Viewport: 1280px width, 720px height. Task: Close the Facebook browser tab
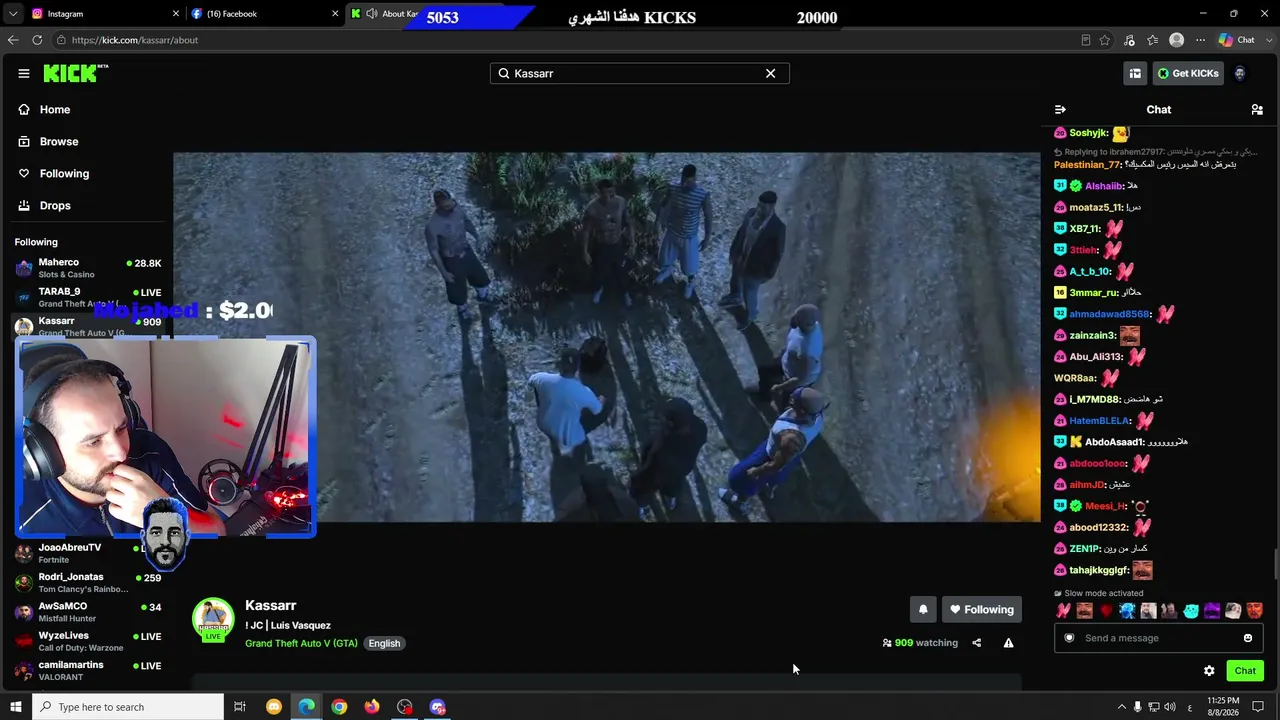point(335,14)
